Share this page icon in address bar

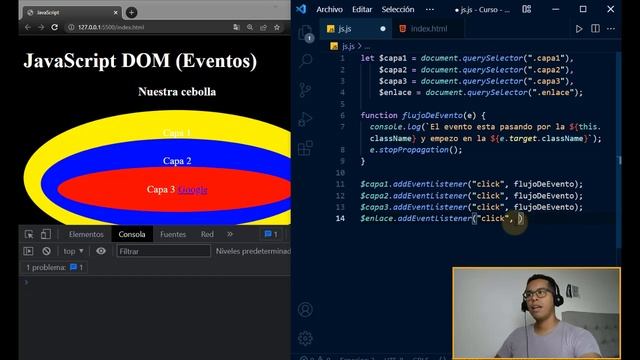[263, 27]
